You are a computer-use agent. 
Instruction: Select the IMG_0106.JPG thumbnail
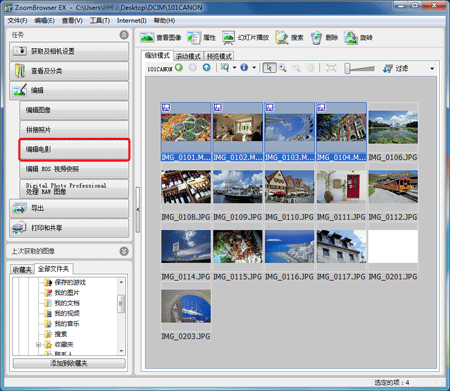pos(393,127)
